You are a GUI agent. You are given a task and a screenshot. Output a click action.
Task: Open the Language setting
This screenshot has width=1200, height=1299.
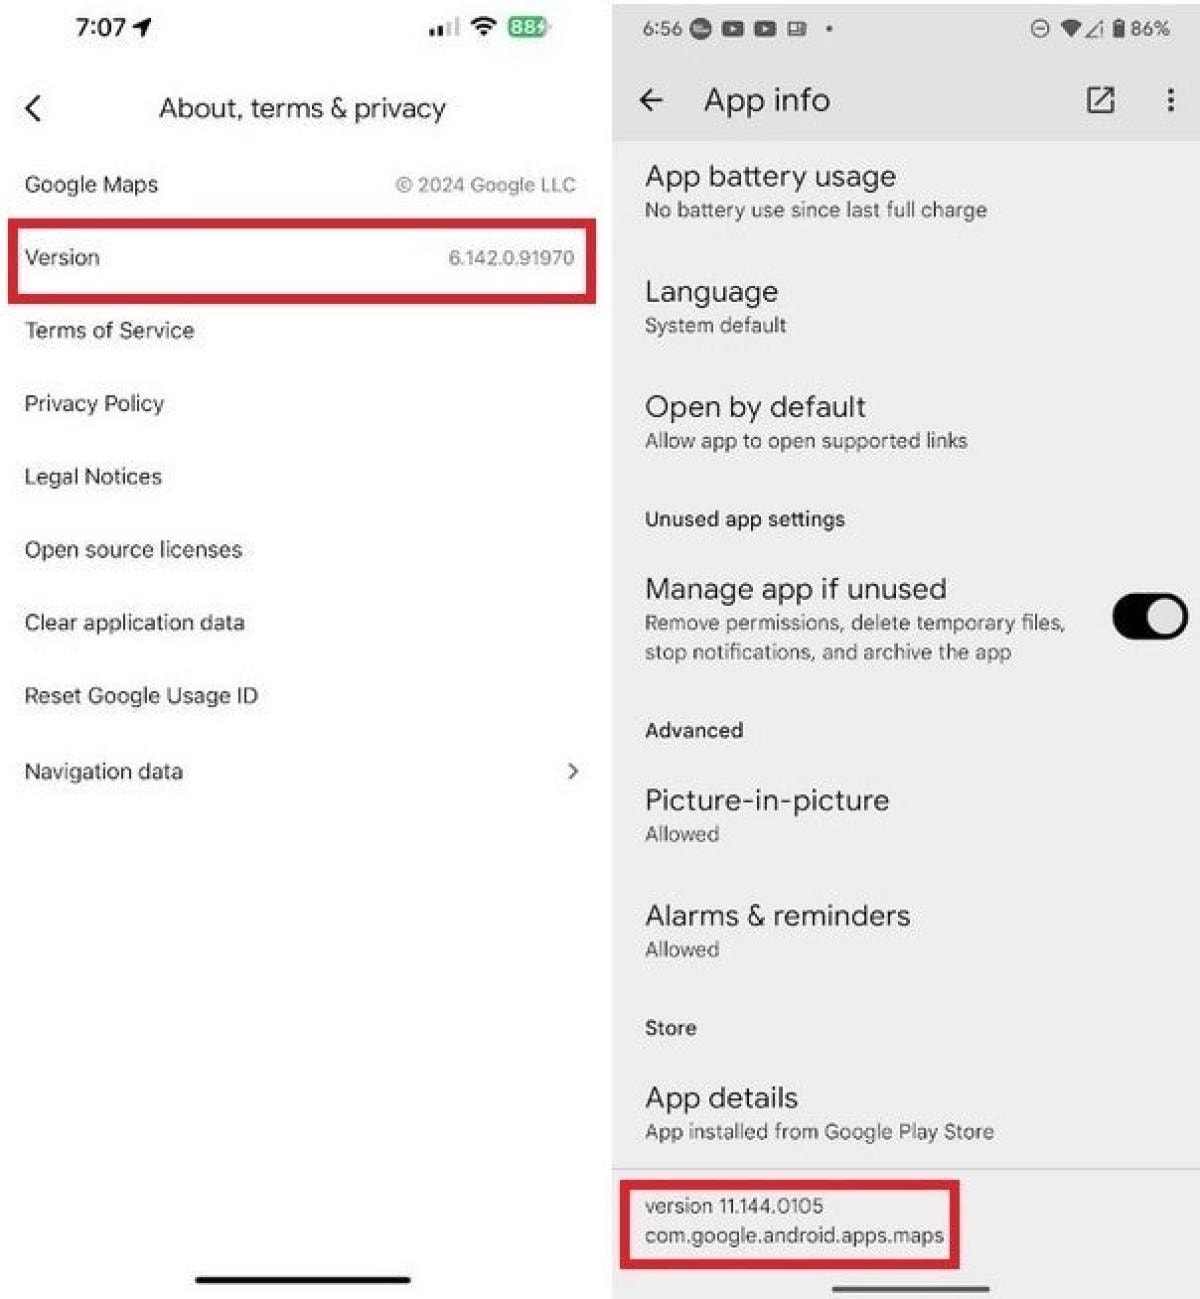tap(905, 307)
